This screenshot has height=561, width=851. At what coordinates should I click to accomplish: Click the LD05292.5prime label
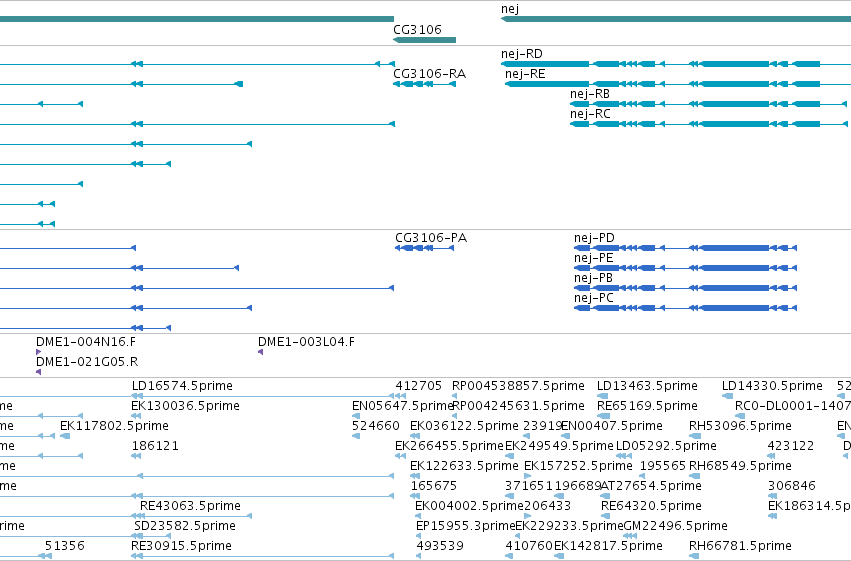tap(666, 446)
